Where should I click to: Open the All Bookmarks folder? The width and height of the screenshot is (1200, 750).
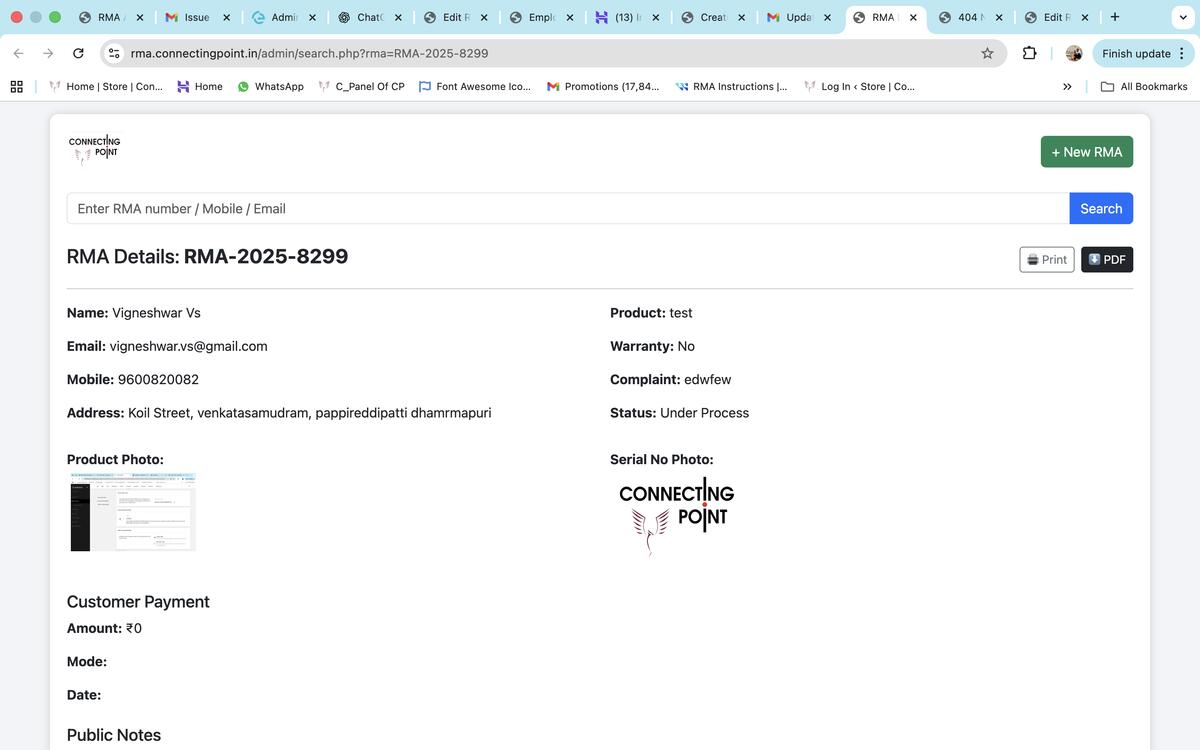click(x=1144, y=87)
